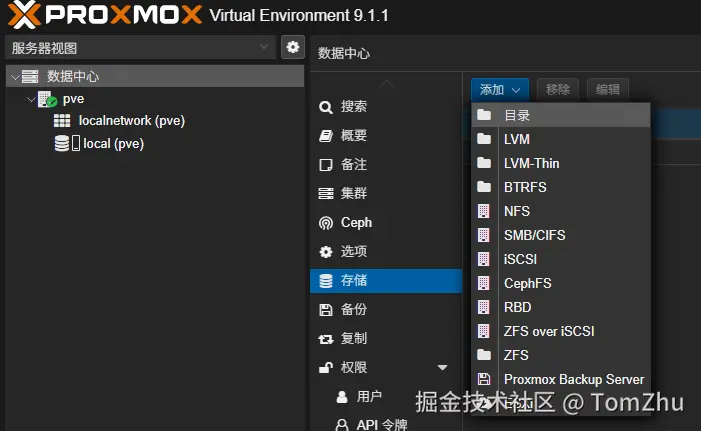Open the 选项 panel

386,252
